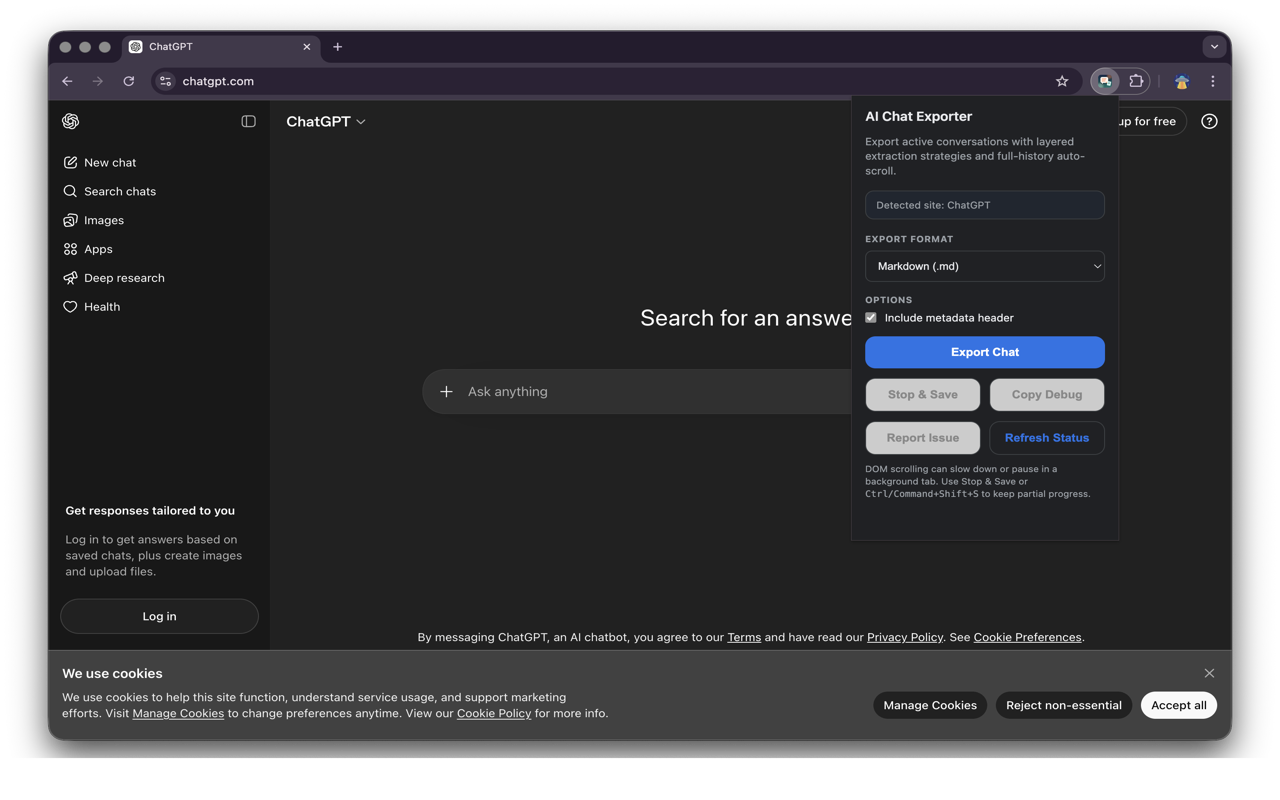1280x800 pixels.
Task: Open the Cookie Preferences link
Action: pos(1027,637)
